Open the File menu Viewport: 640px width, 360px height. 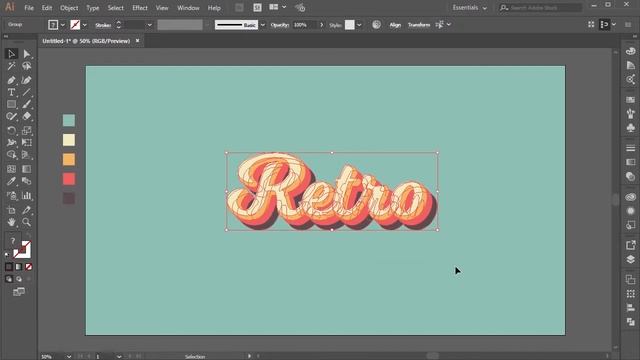click(x=29, y=8)
